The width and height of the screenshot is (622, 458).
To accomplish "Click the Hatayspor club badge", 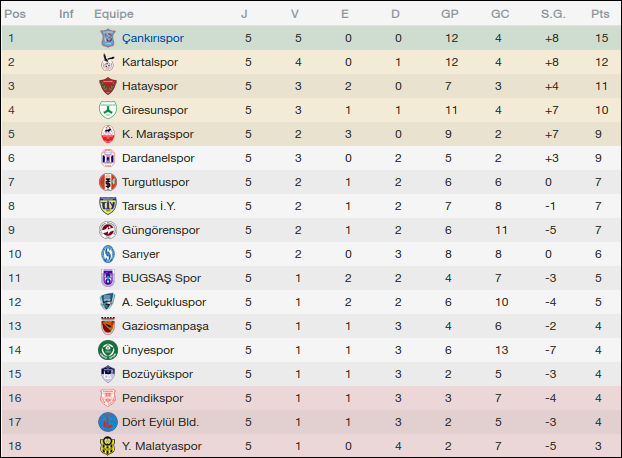I will [x=108, y=86].
